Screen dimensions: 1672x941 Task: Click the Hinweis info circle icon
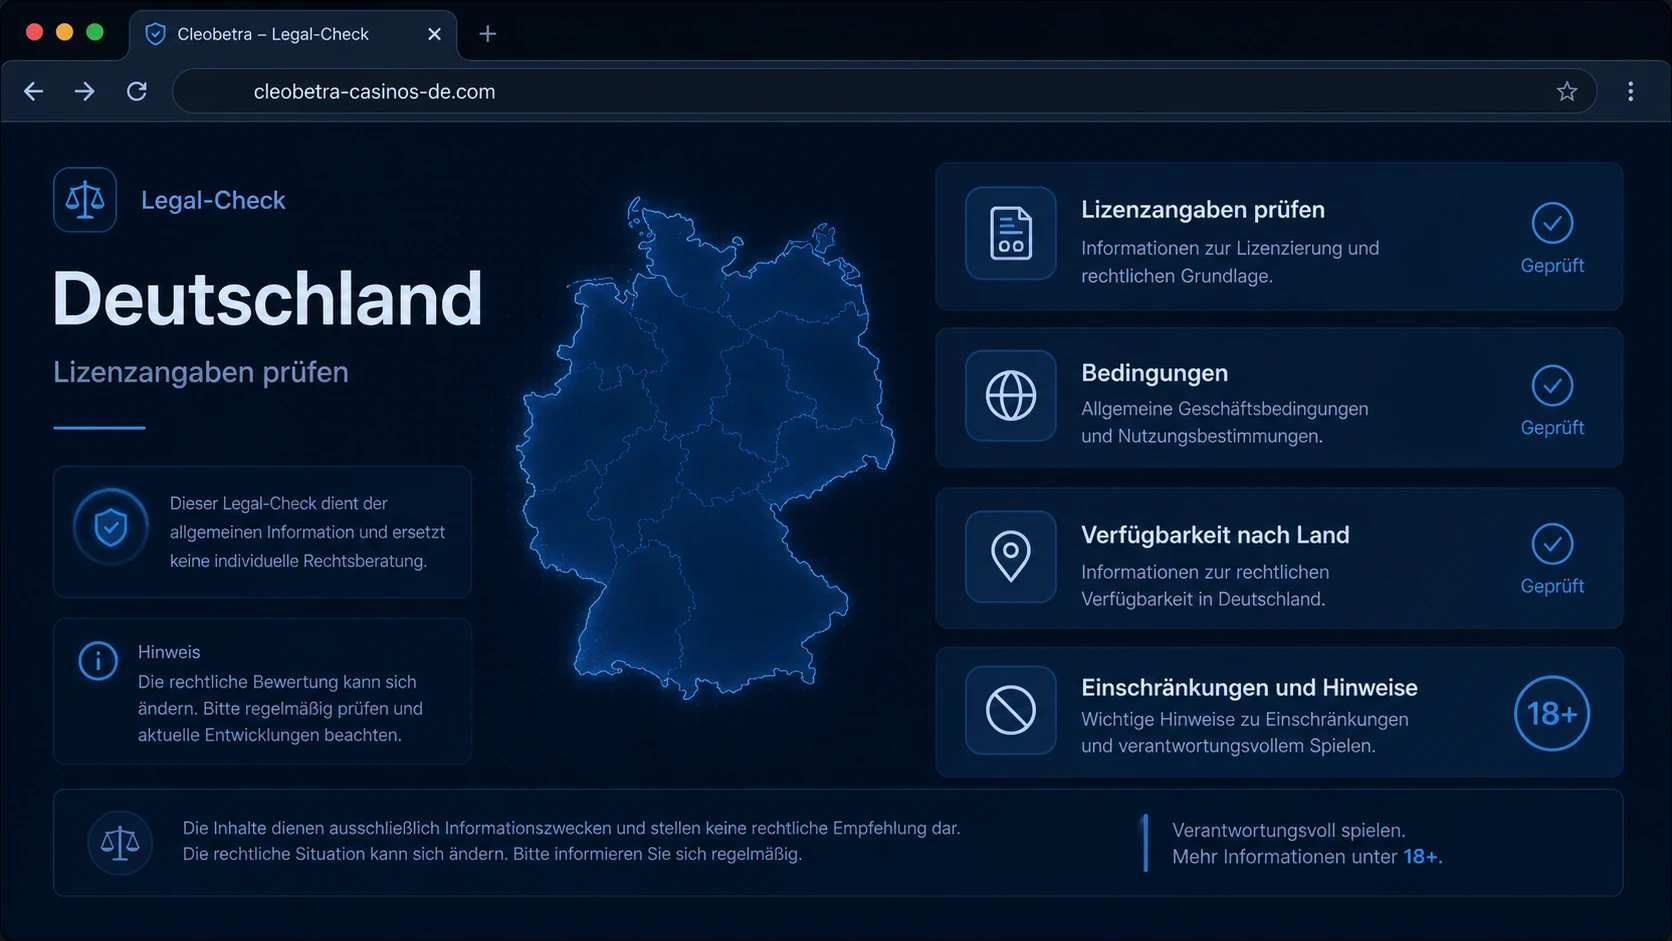click(x=98, y=661)
